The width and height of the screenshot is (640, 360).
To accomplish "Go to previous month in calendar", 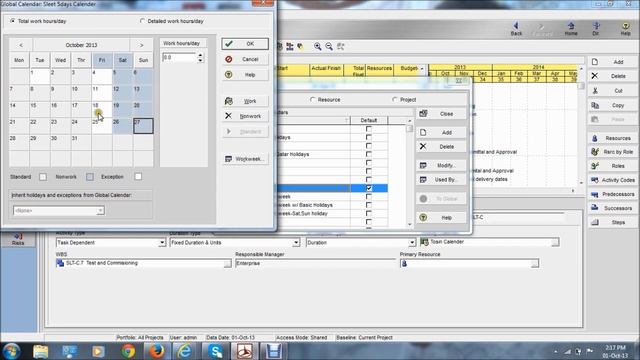I will 21,45.
